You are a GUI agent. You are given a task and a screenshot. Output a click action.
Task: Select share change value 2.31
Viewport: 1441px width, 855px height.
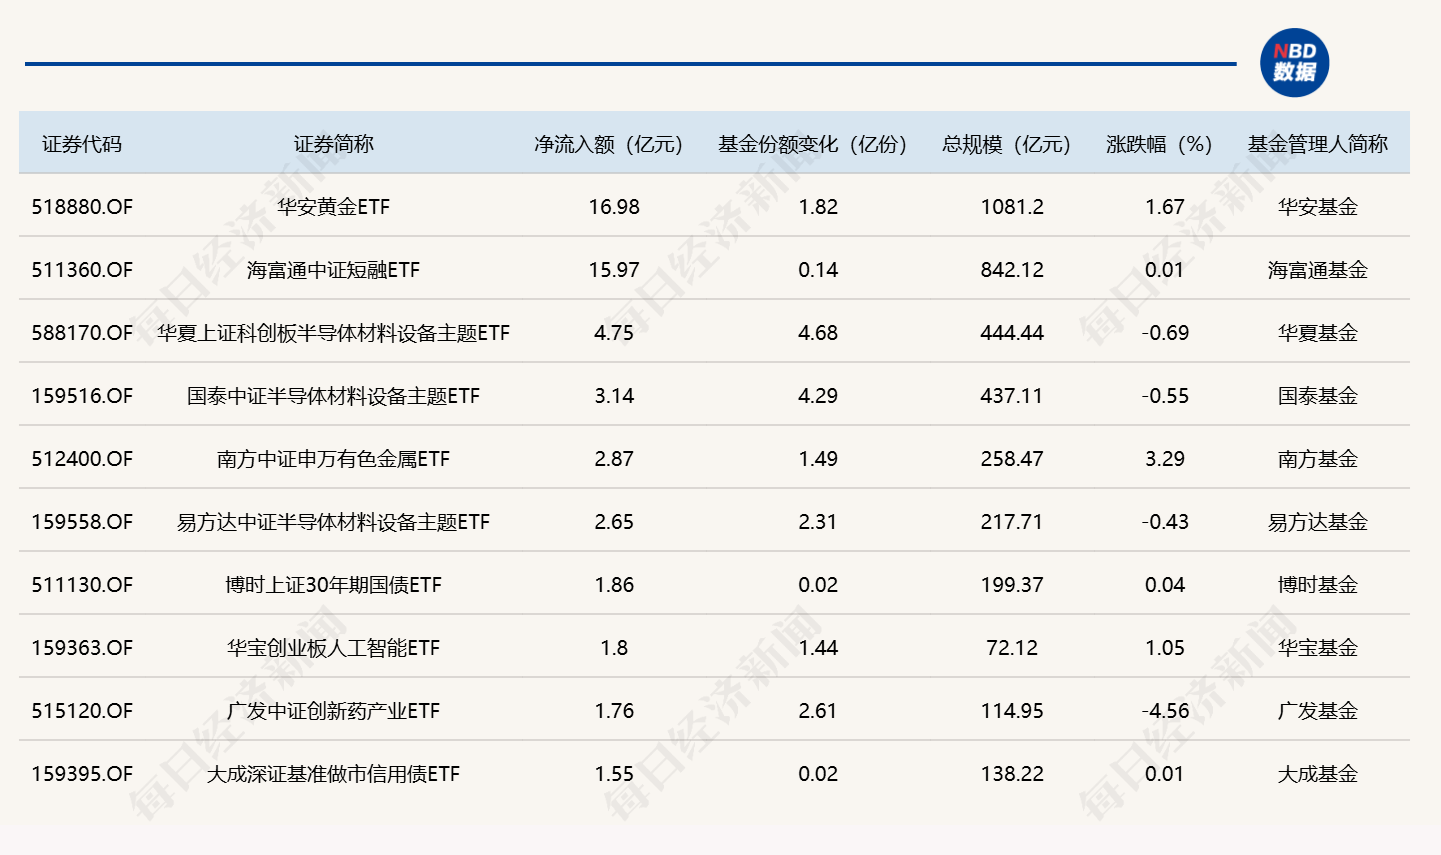tap(818, 522)
